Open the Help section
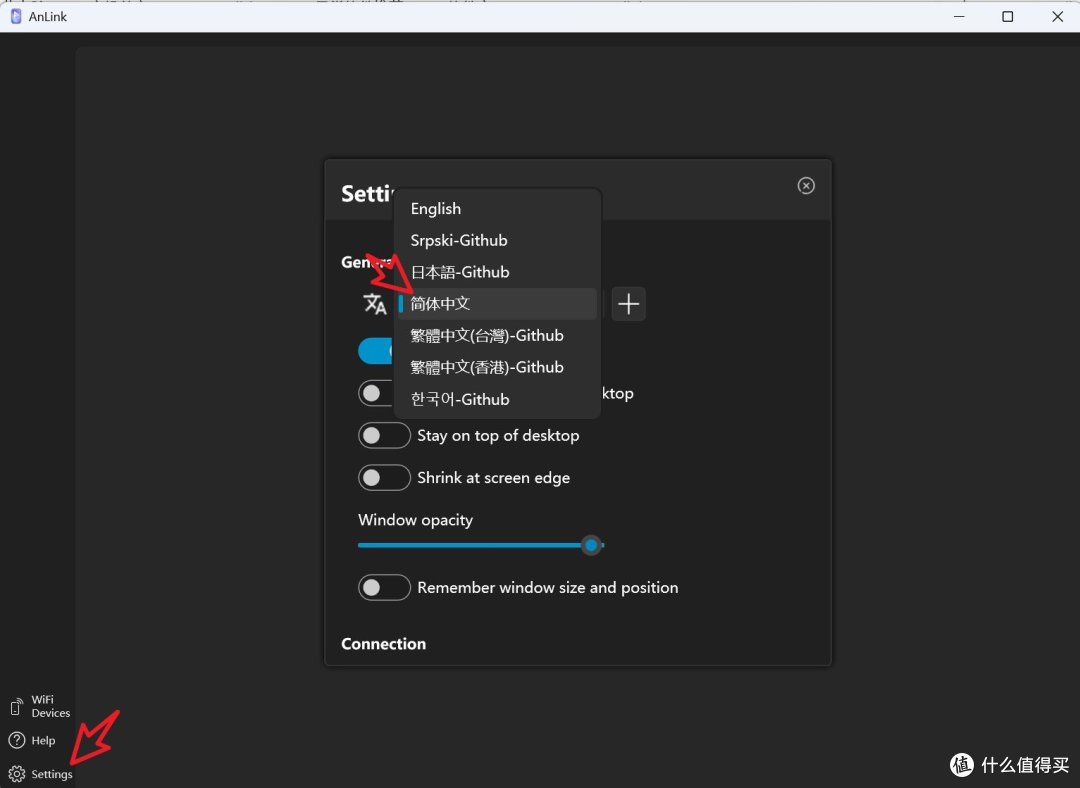1080x788 pixels. [x=32, y=741]
